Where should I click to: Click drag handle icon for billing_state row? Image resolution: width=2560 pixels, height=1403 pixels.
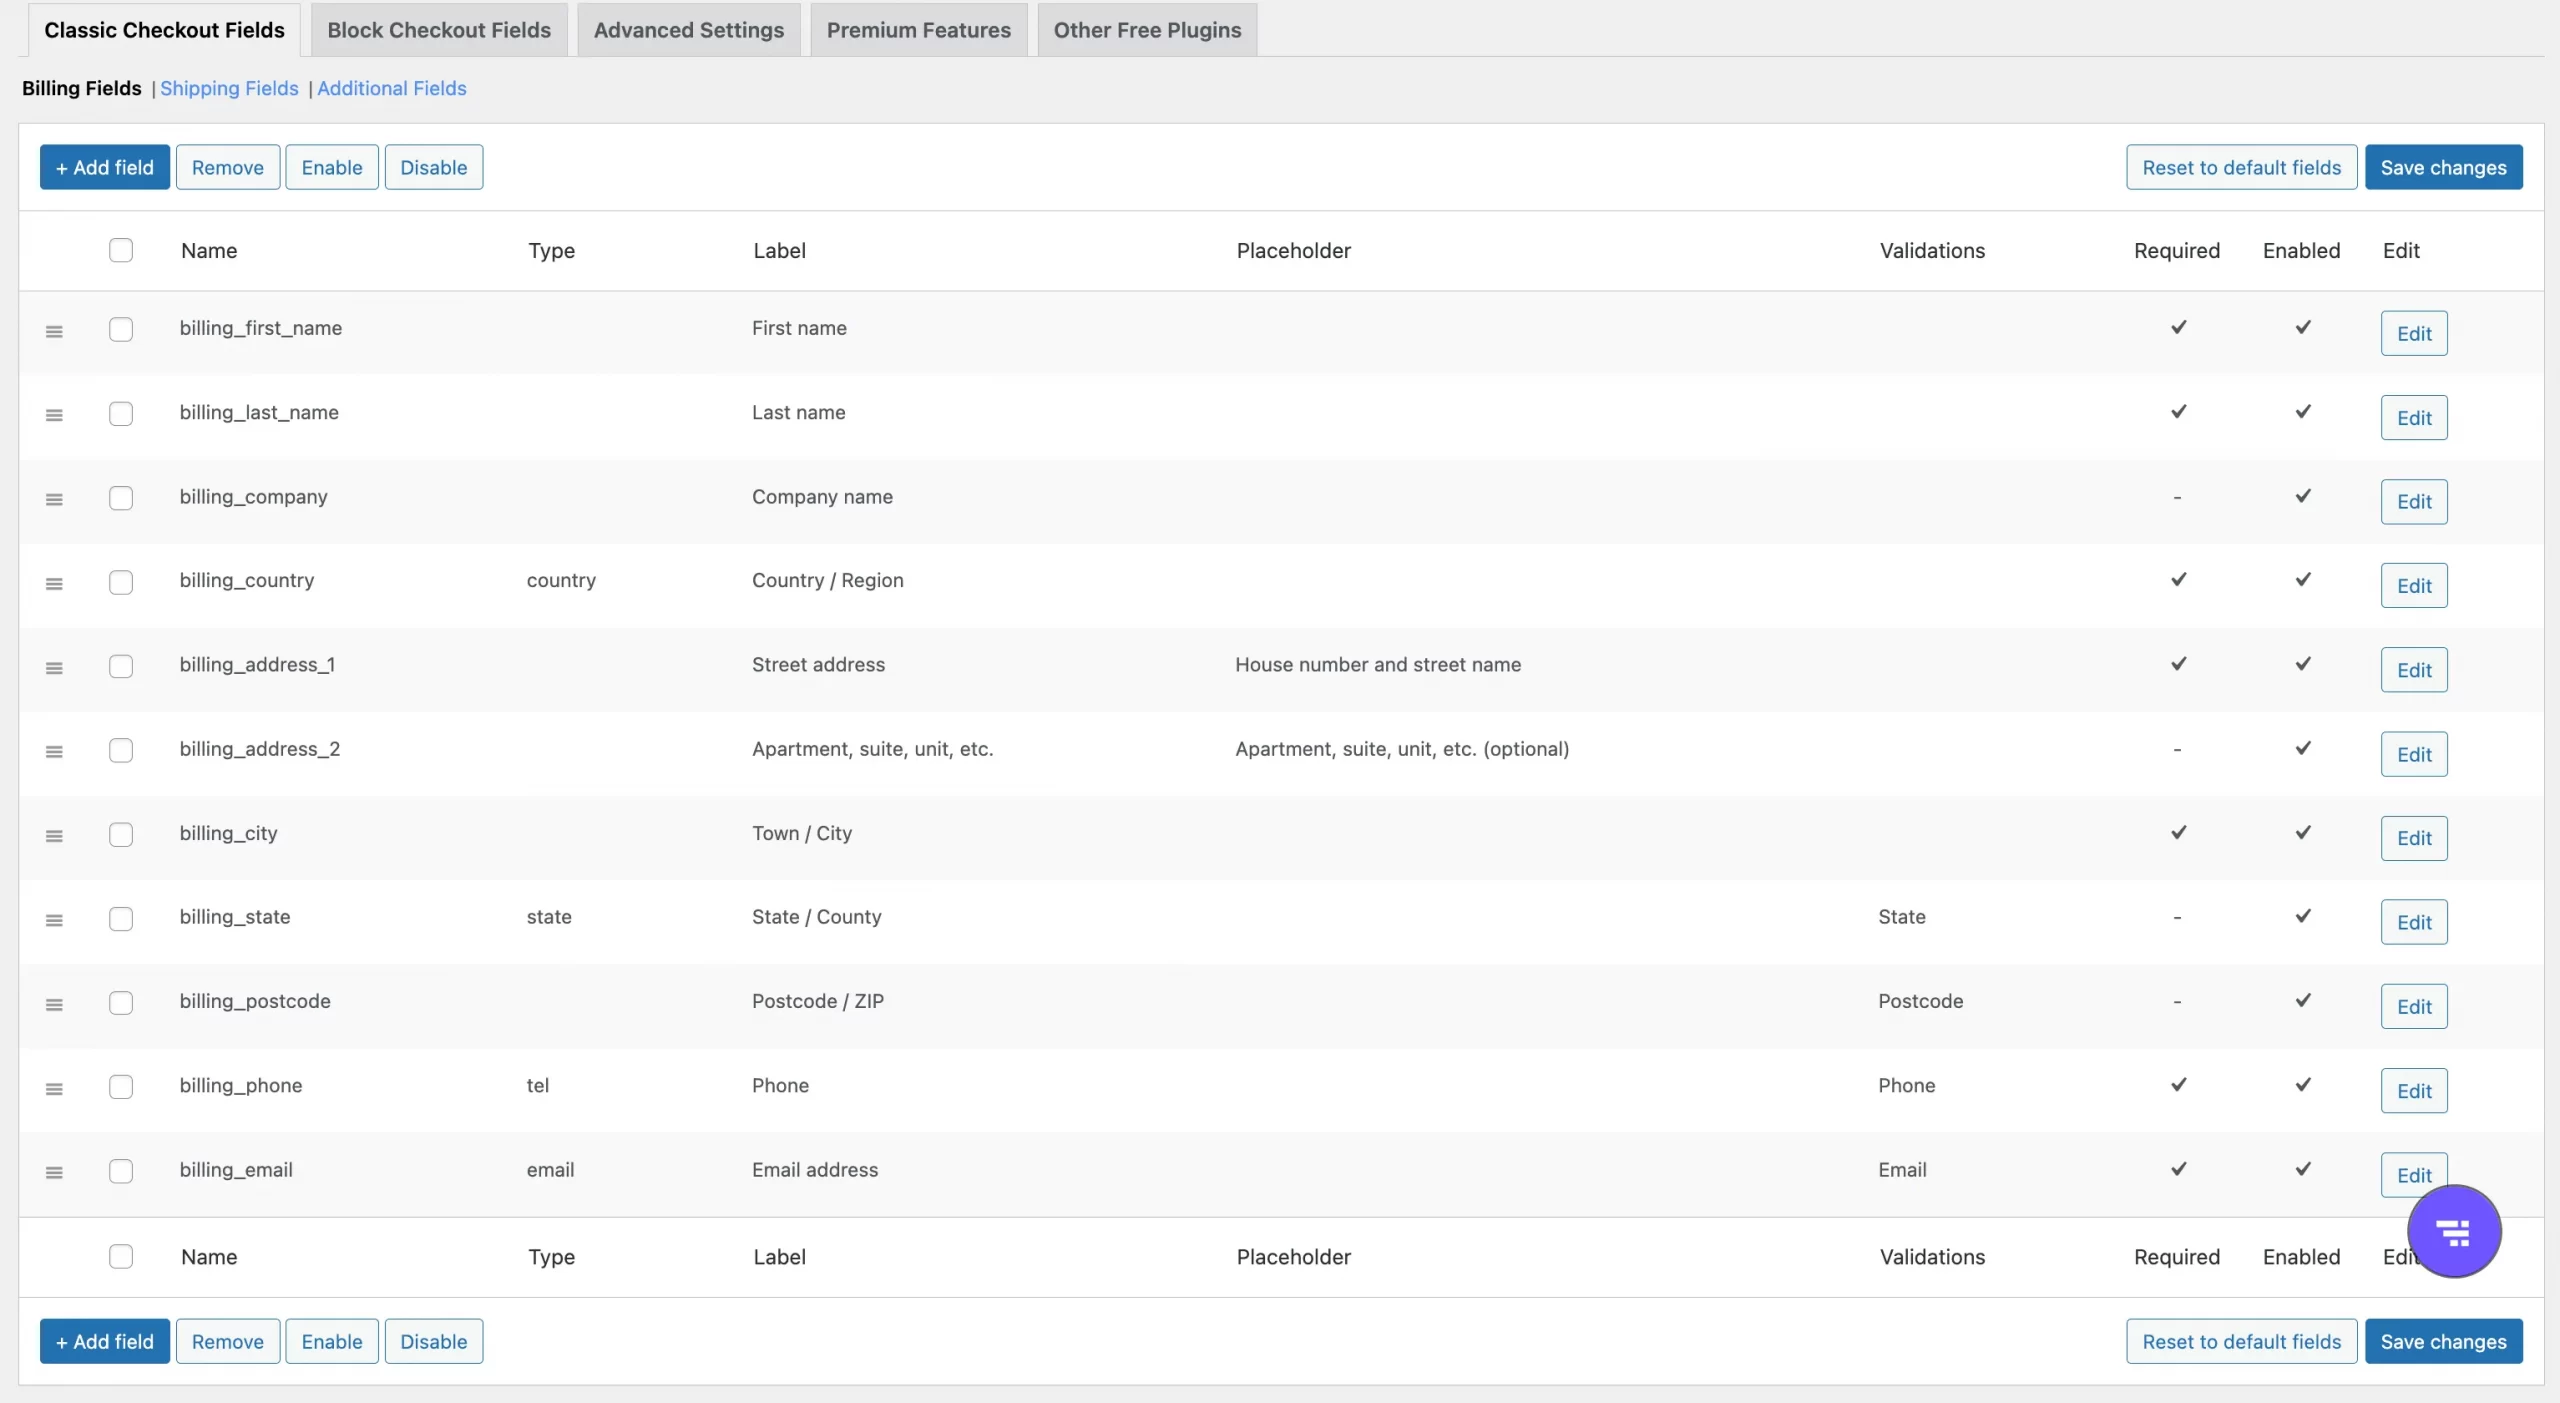point(54,919)
